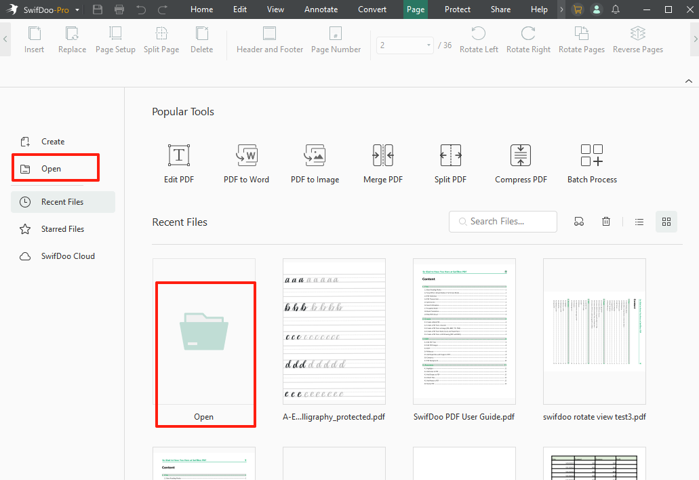
Task: Click the Page Number tool
Action: [336, 40]
